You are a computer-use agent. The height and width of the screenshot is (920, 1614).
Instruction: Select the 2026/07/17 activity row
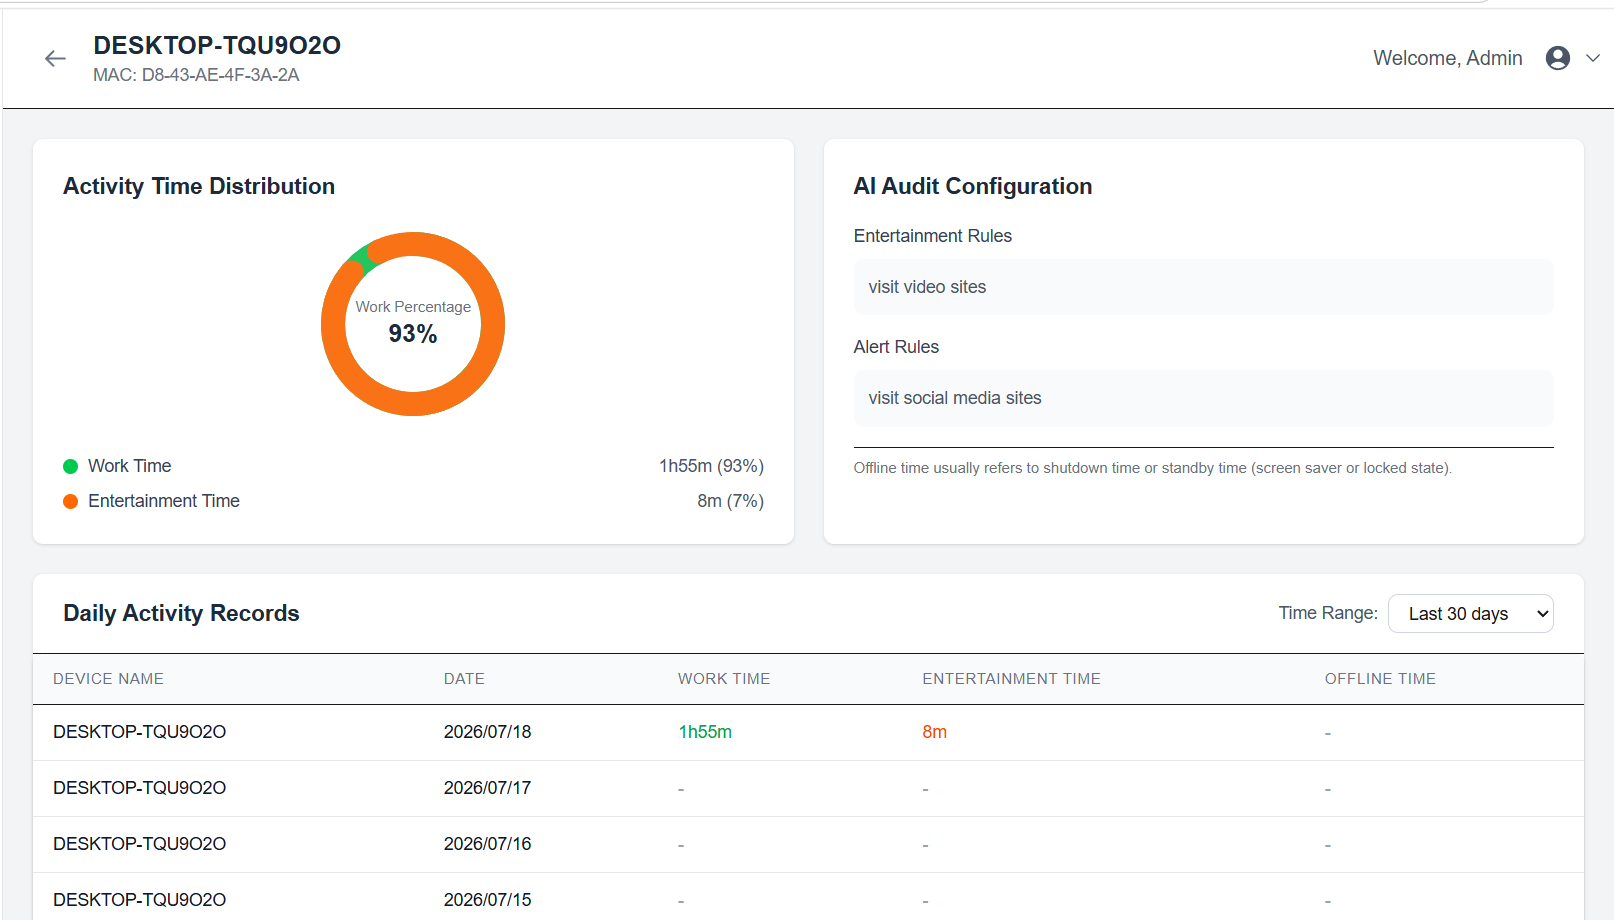click(x=808, y=788)
